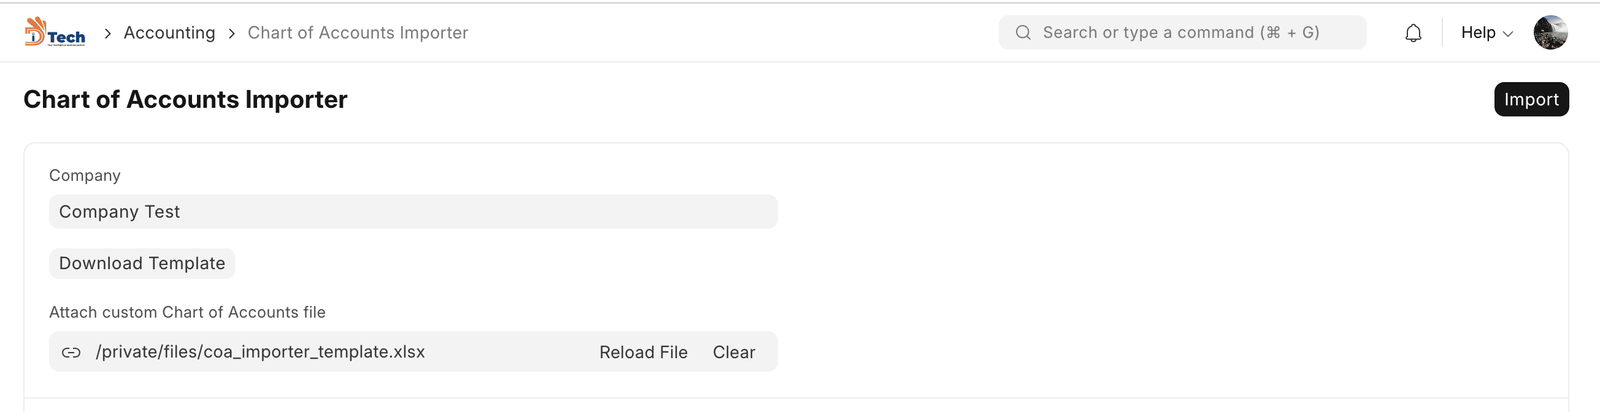The height and width of the screenshot is (412, 1600).
Task: Click the magnifier icon in search bar
Action: (x=1023, y=33)
